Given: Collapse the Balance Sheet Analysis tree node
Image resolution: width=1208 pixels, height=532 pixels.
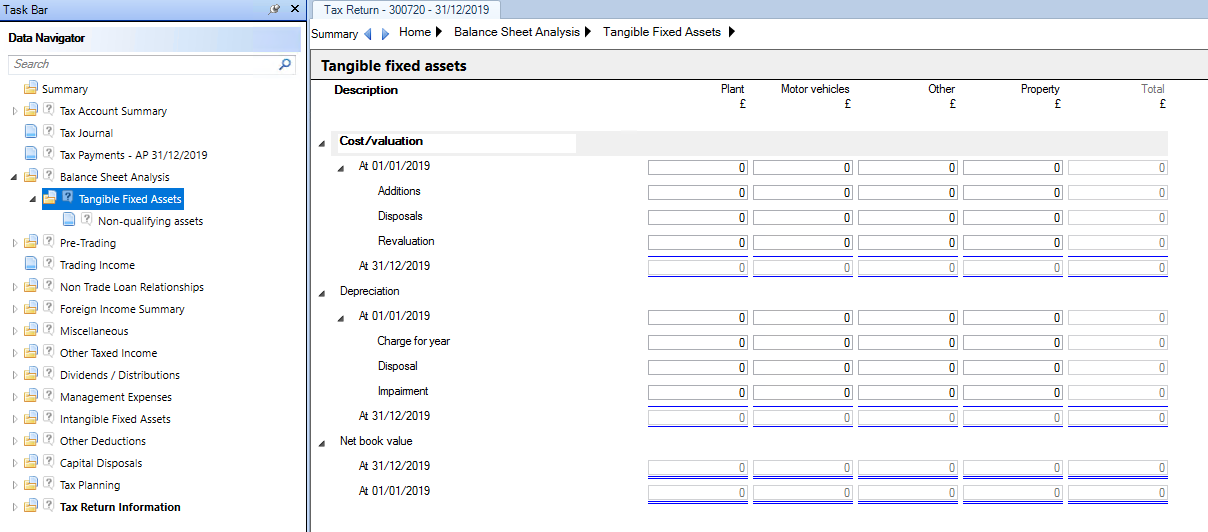Looking at the screenshot, I should click(x=14, y=178).
